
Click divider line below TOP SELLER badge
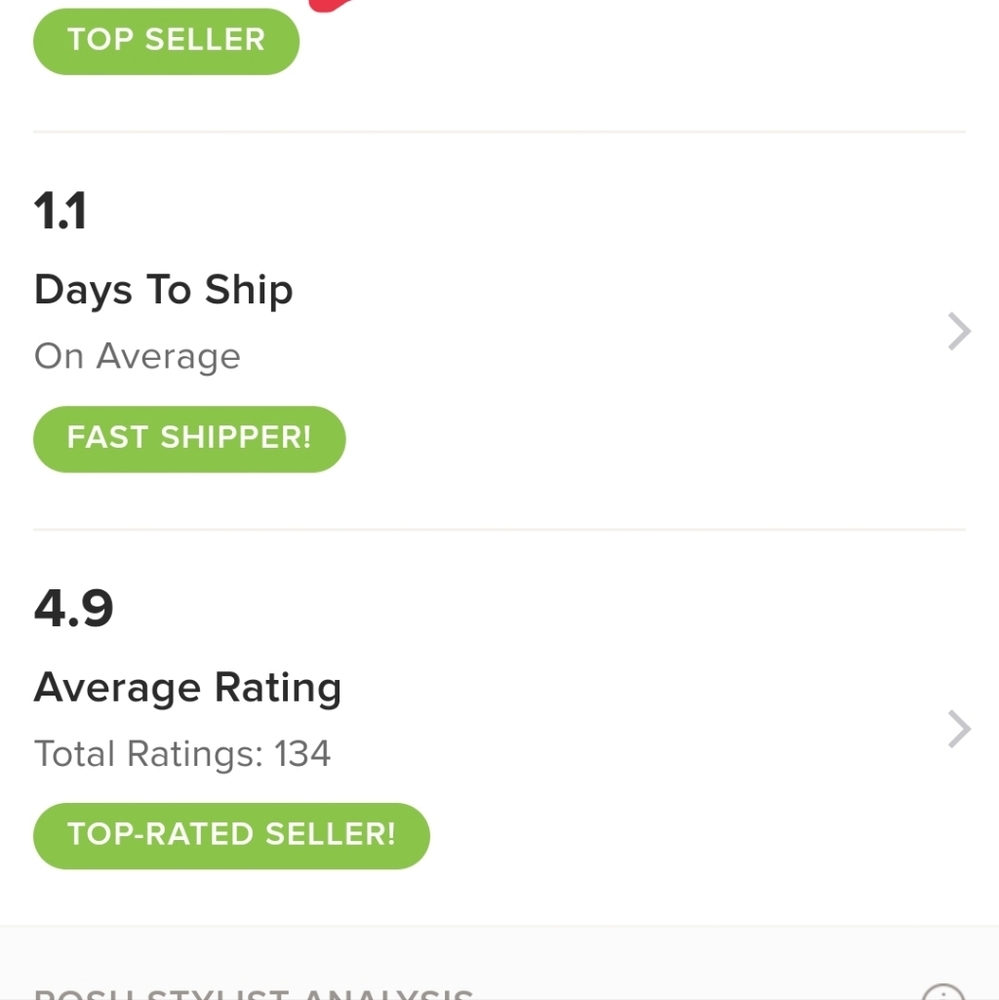(x=499, y=131)
